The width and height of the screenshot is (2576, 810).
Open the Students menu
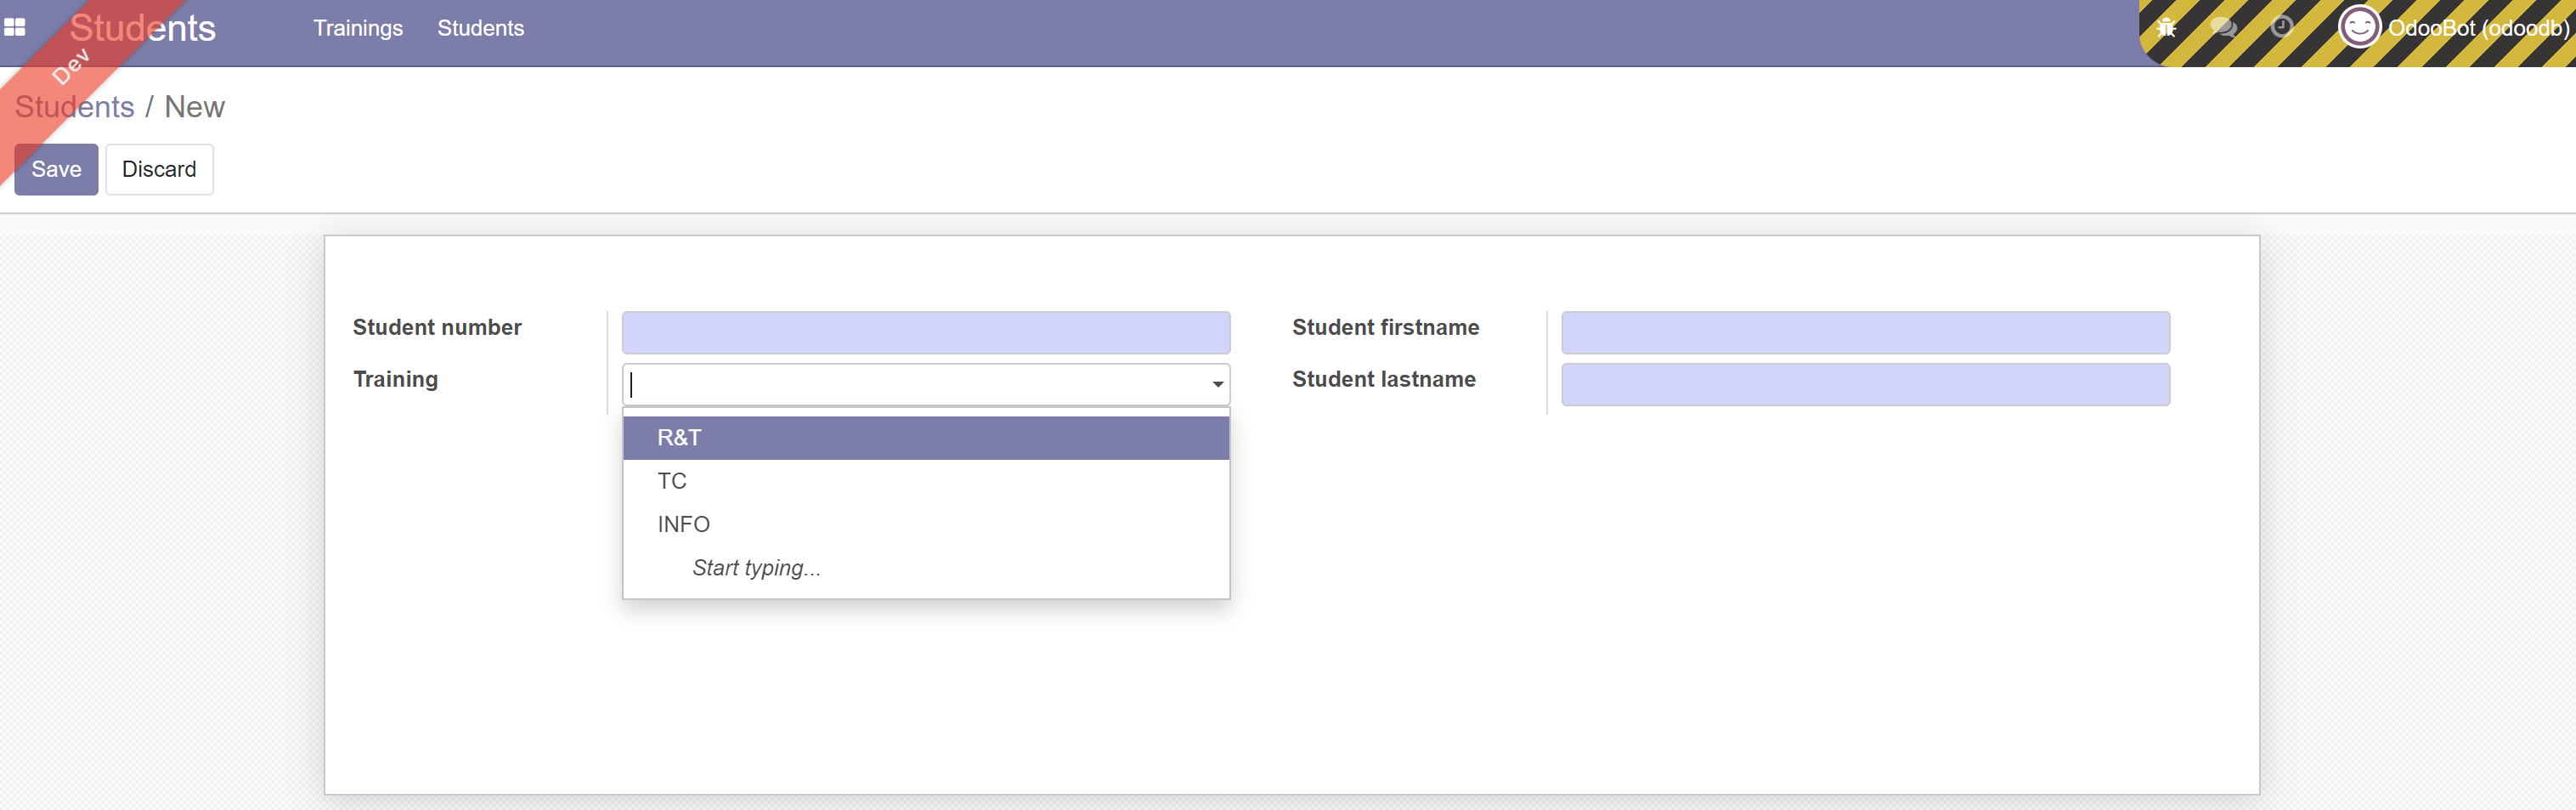(481, 28)
